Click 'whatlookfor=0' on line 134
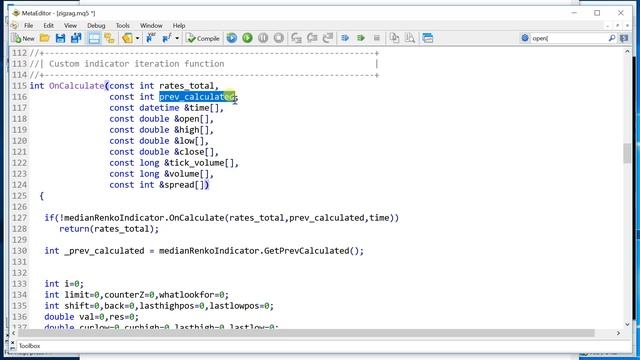 pos(192,295)
